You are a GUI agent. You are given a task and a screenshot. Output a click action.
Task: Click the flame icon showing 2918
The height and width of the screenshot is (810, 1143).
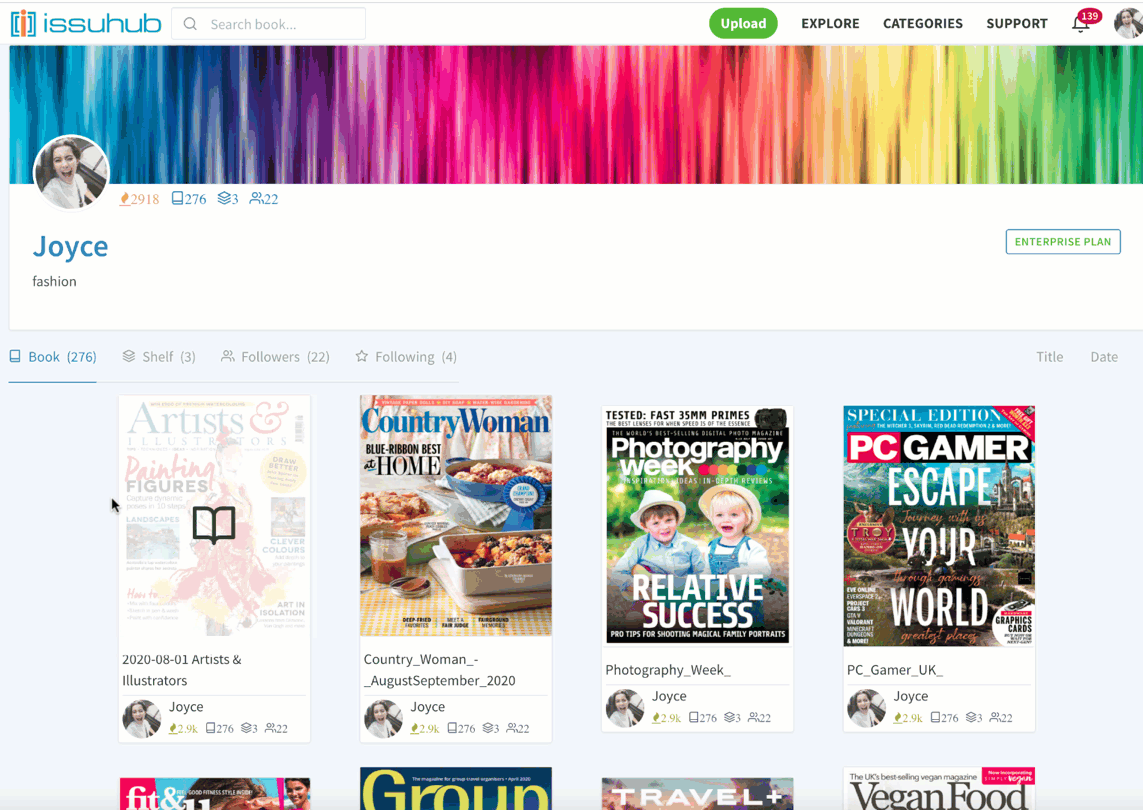[x=125, y=199]
